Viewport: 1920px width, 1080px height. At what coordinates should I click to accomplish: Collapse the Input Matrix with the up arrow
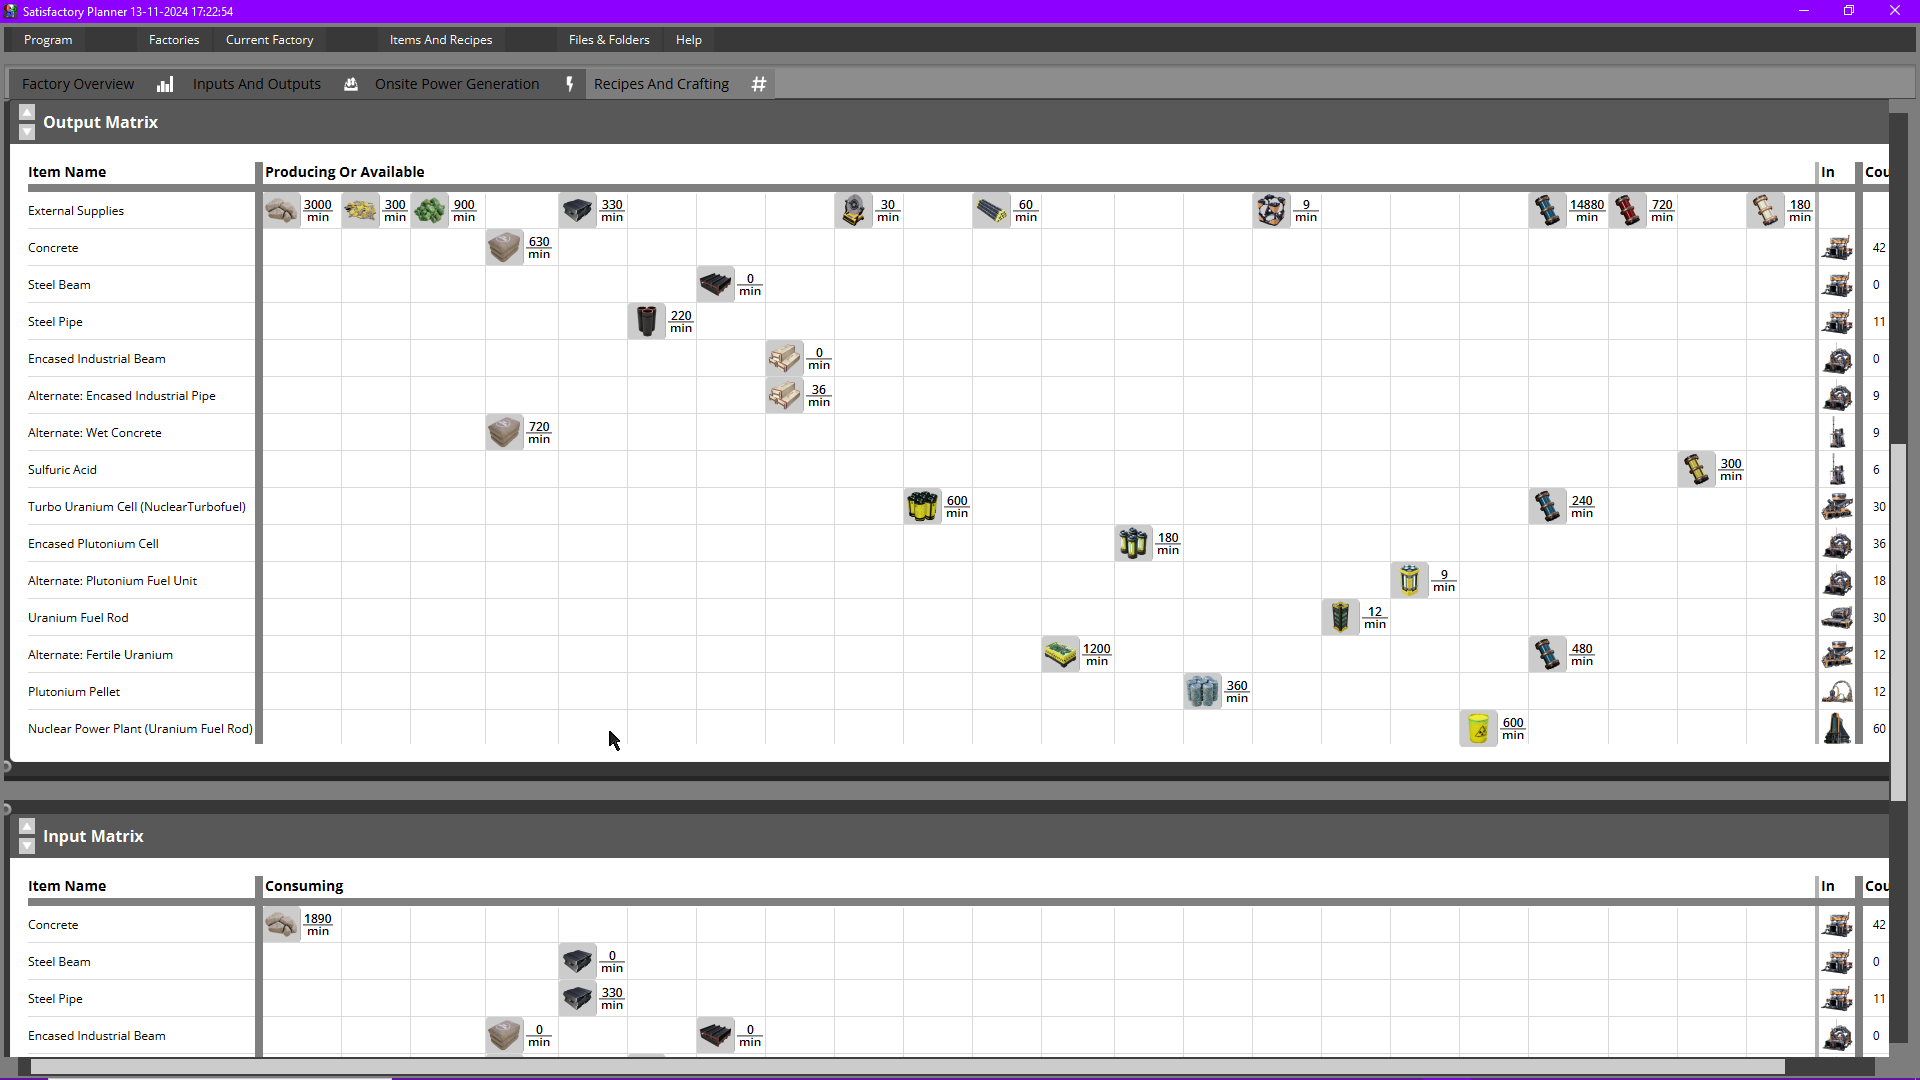pos(26,826)
